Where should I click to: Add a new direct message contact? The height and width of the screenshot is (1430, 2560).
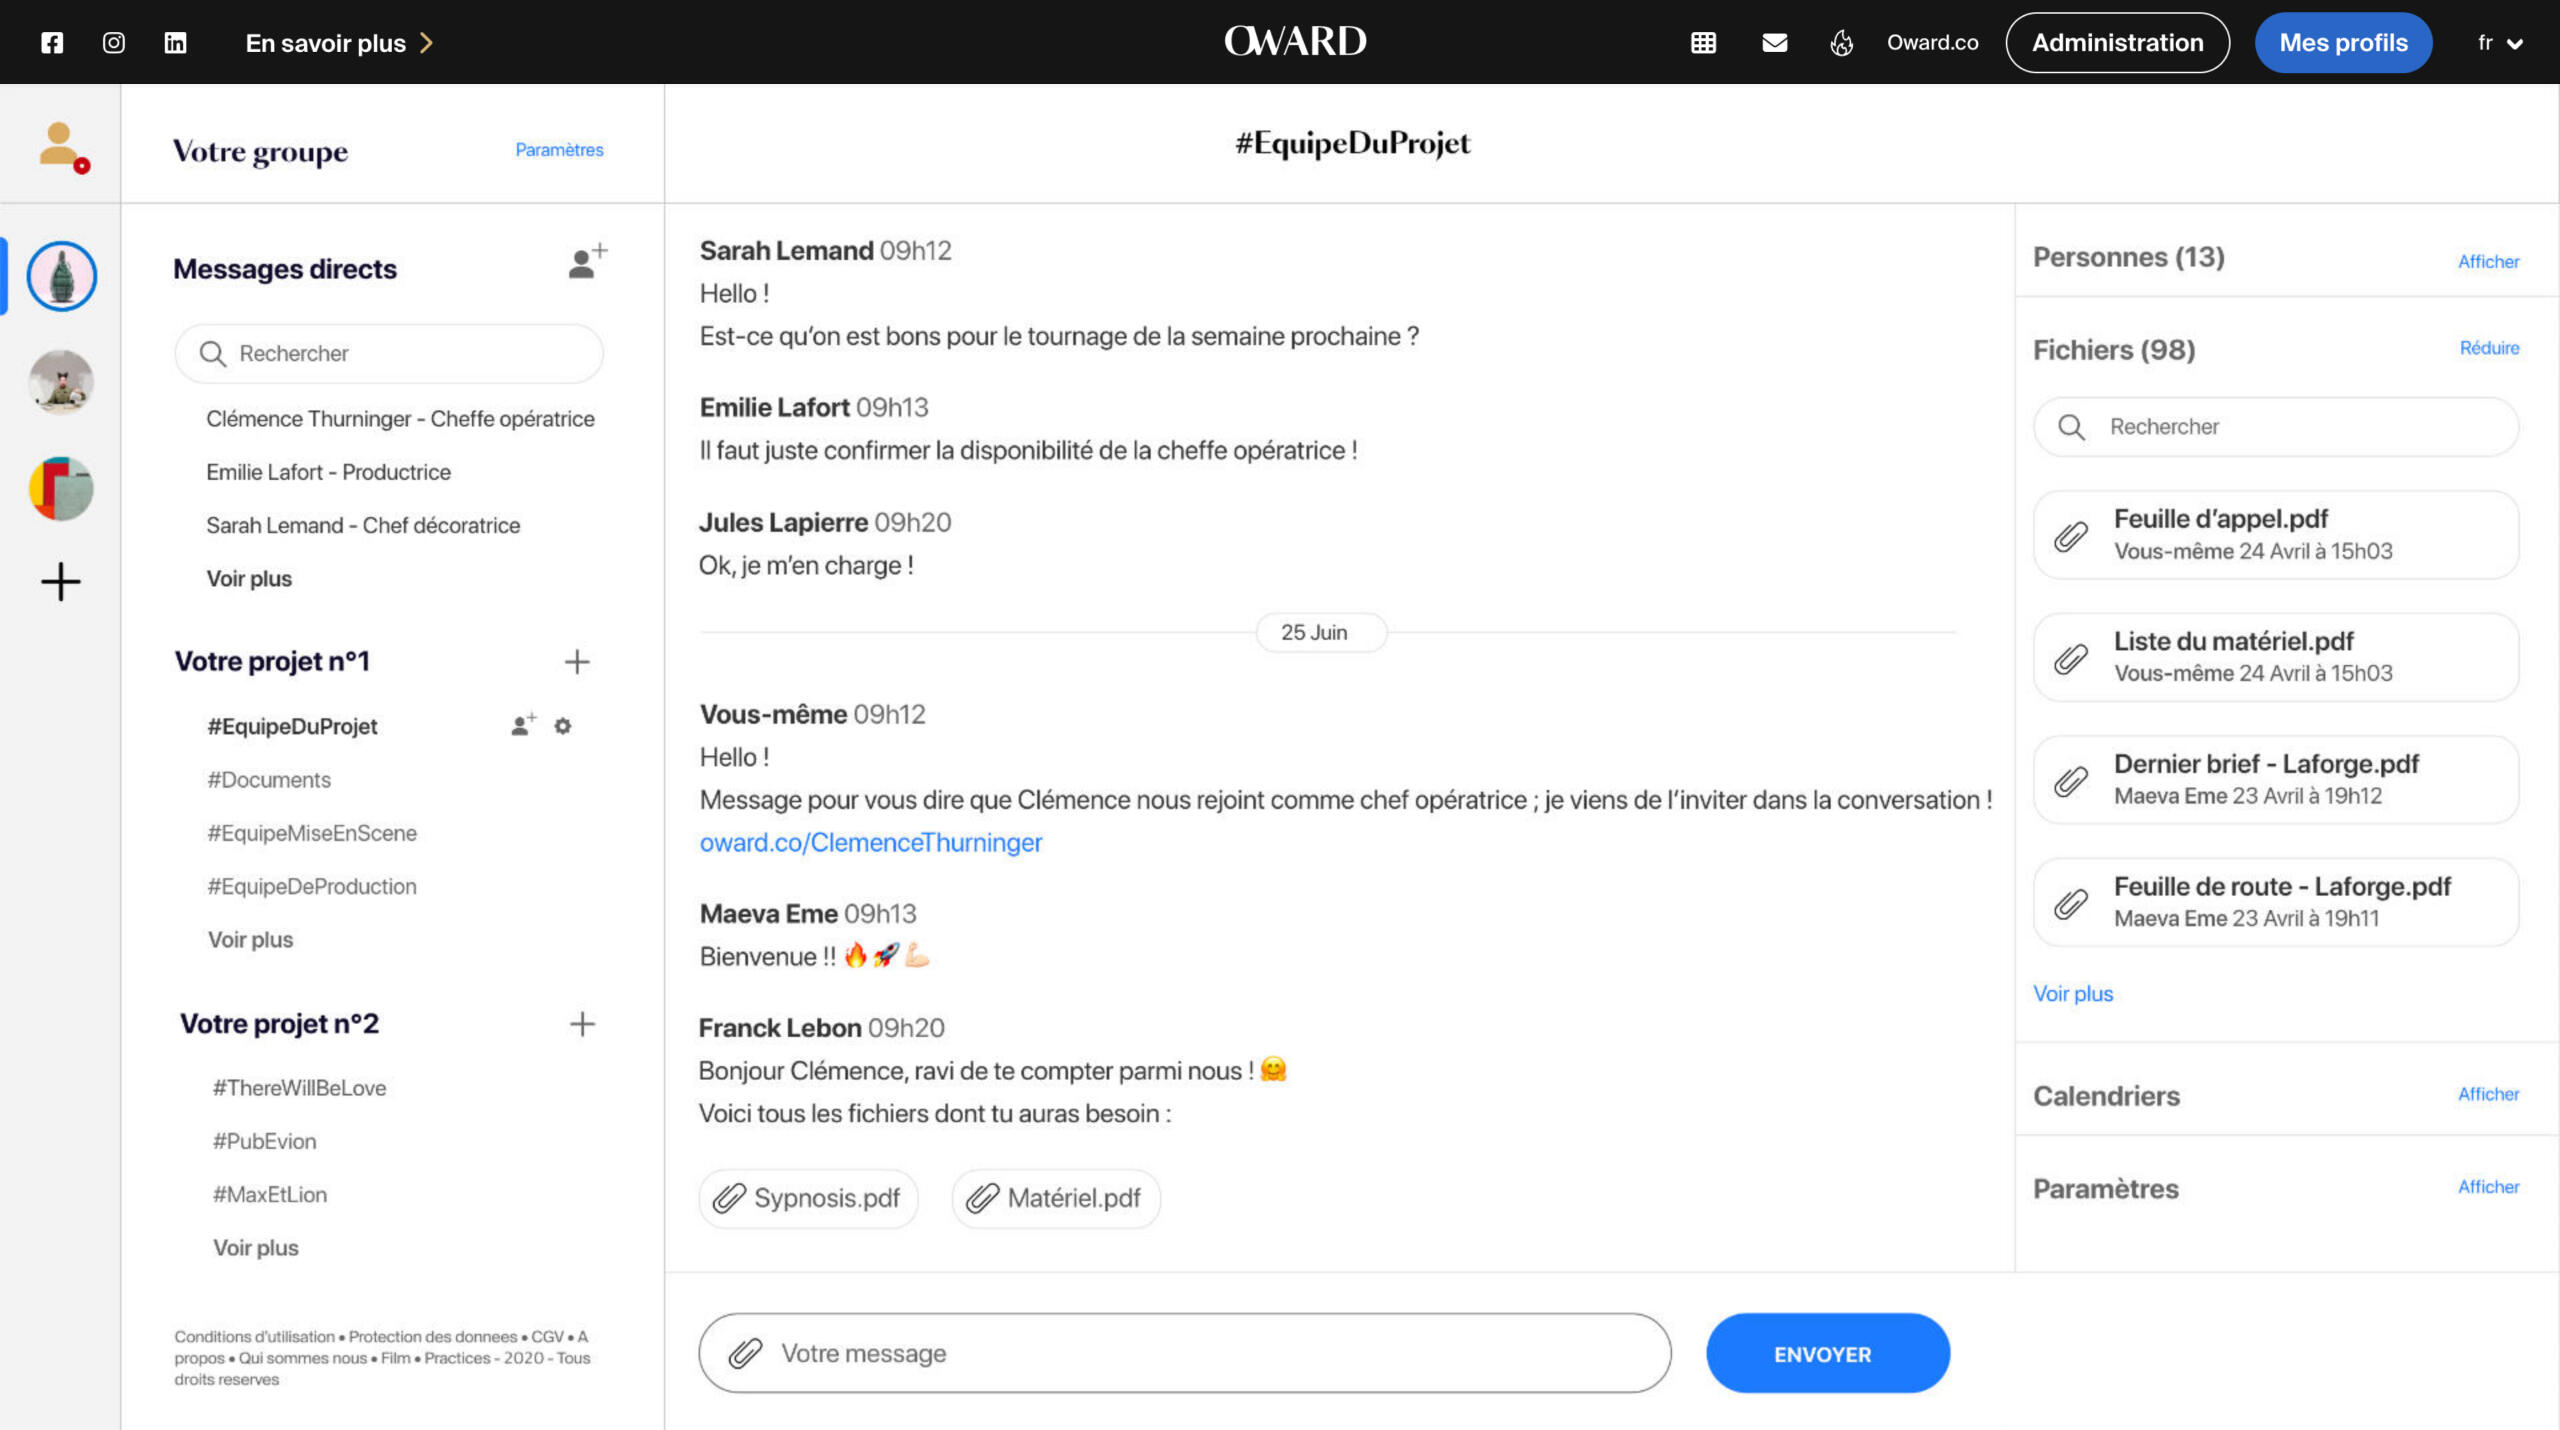pos(587,262)
